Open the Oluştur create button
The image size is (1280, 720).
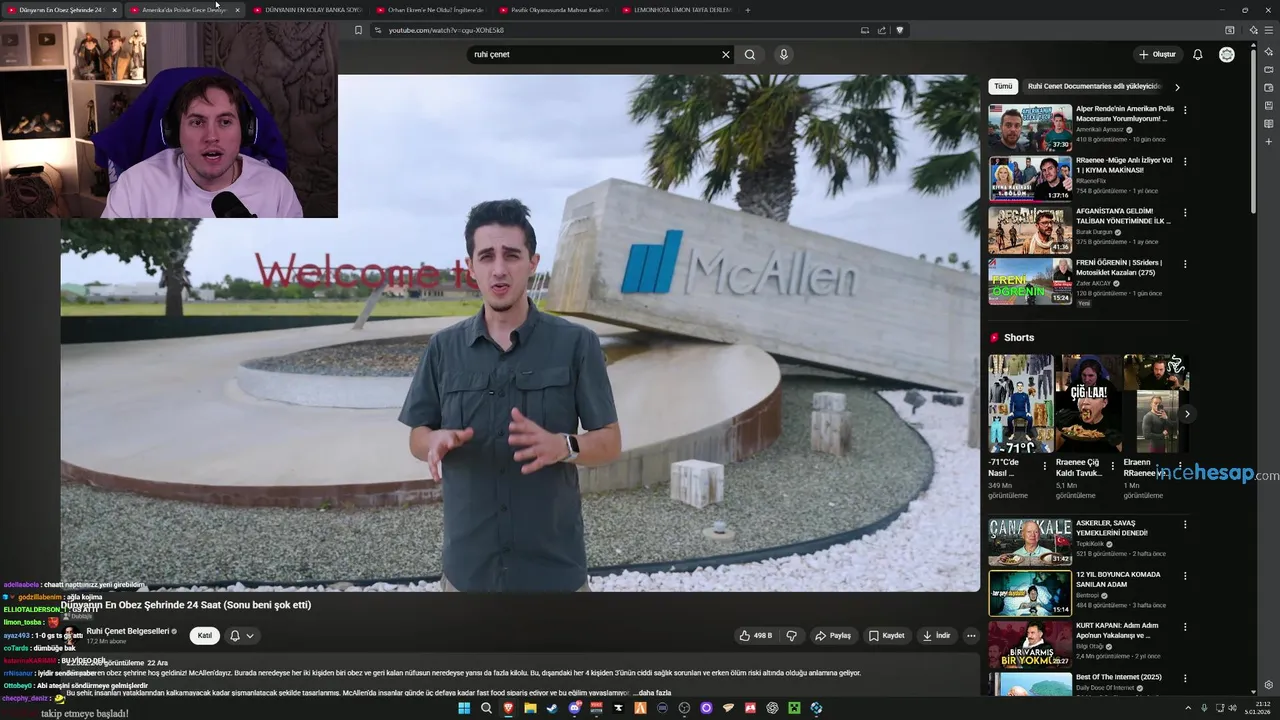point(1157,54)
